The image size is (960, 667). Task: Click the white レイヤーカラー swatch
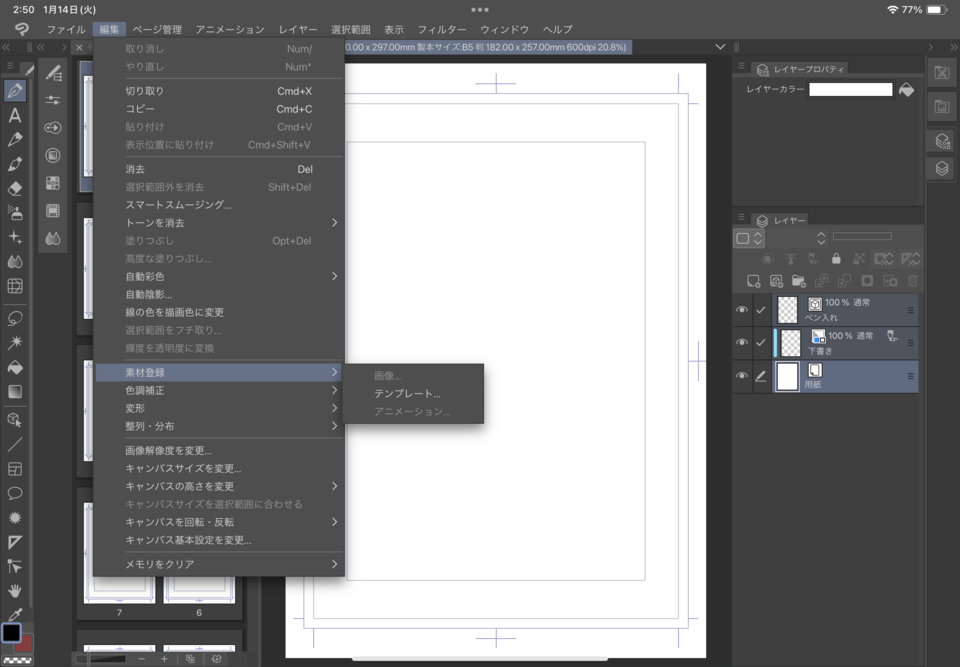click(x=850, y=90)
